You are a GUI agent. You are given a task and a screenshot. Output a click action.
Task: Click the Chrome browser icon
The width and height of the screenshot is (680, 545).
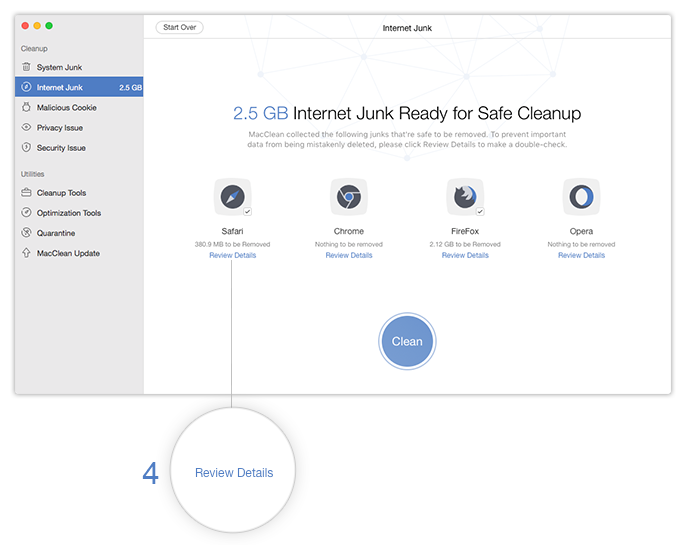pyautogui.click(x=348, y=197)
